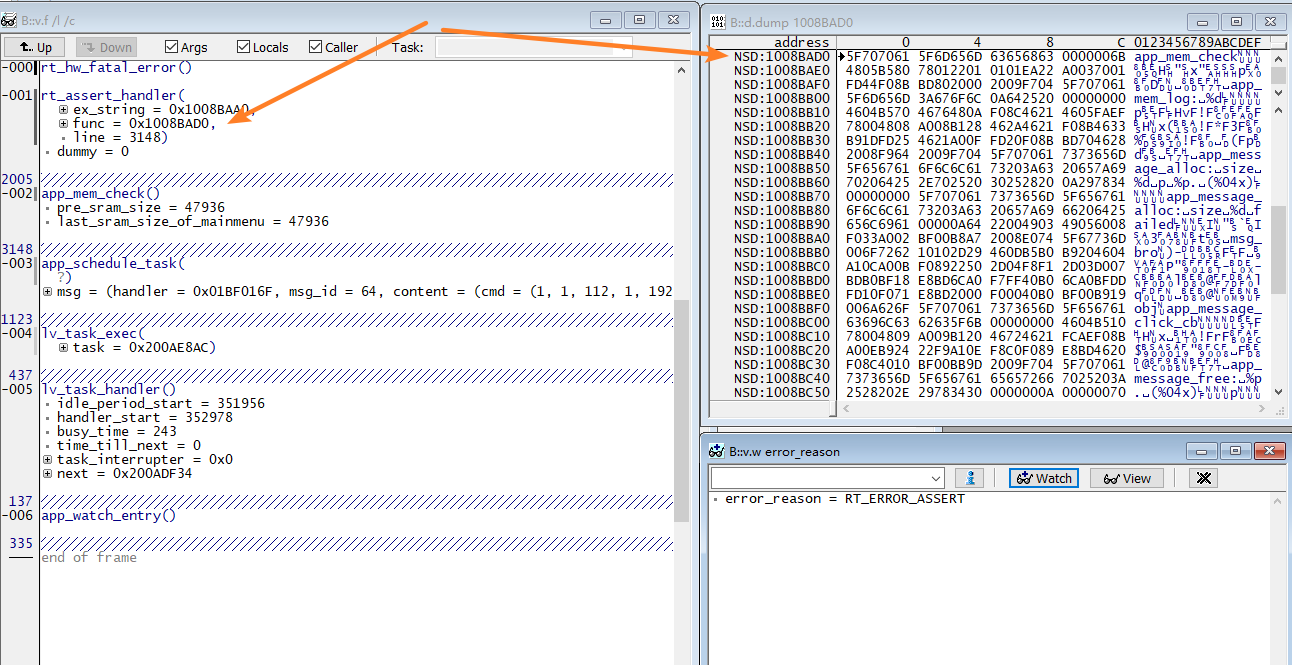
Task: Uncheck the Locals checkbox
Action: click(x=243, y=47)
